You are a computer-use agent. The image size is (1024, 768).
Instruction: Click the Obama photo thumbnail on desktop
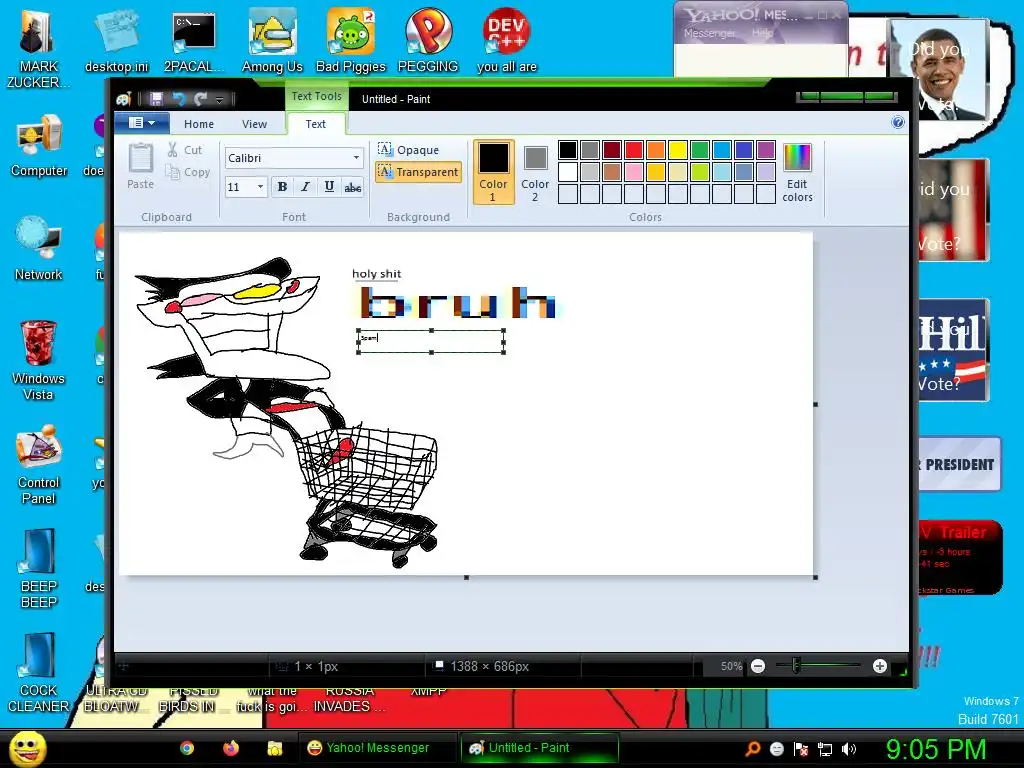[939, 69]
